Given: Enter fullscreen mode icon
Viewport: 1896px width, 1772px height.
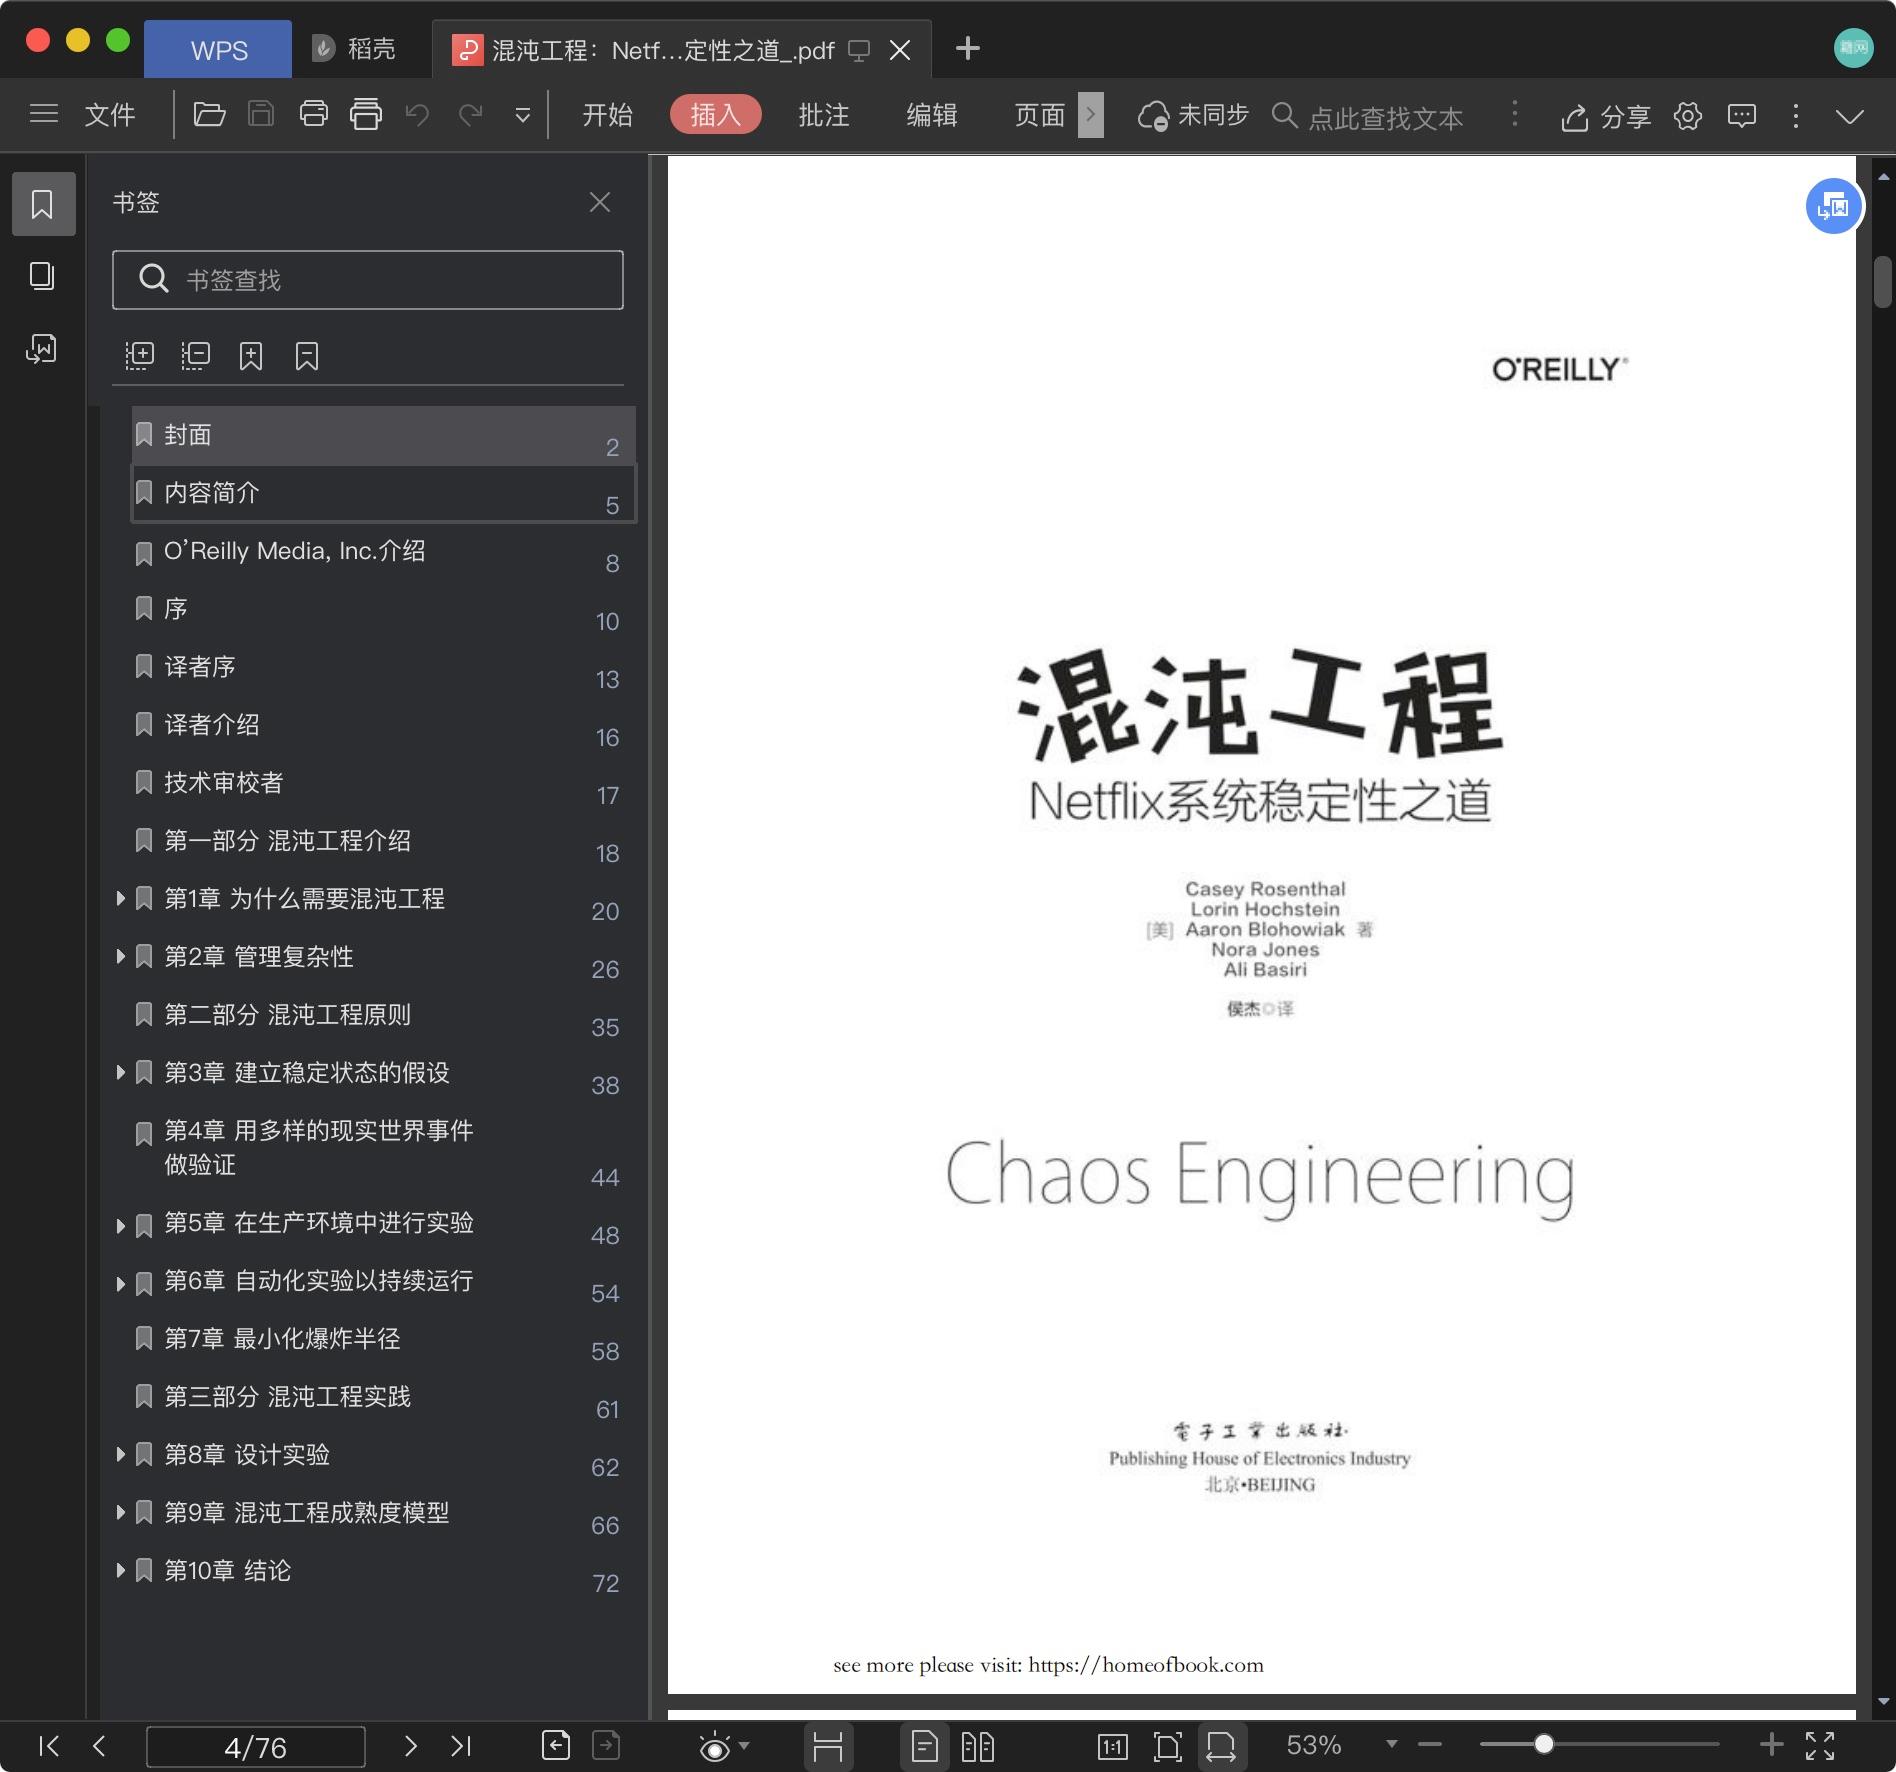Looking at the screenshot, I should pyautogui.click(x=1820, y=1745).
